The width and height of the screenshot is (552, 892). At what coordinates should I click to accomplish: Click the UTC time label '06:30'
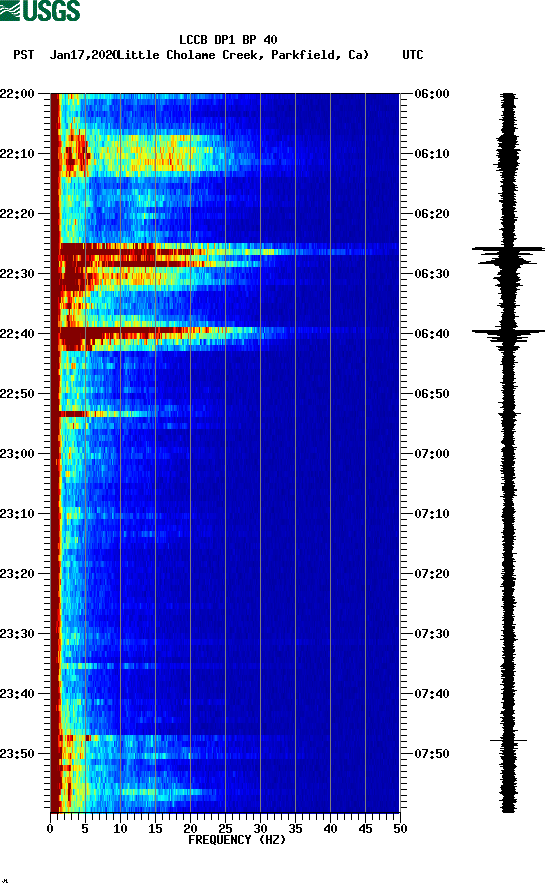[432, 274]
